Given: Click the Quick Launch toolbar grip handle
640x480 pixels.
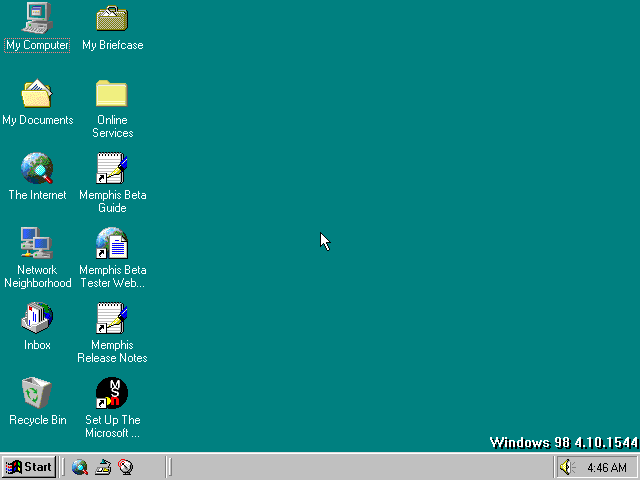Looking at the screenshot, I should pyautogui.click(x=63, y=467).
